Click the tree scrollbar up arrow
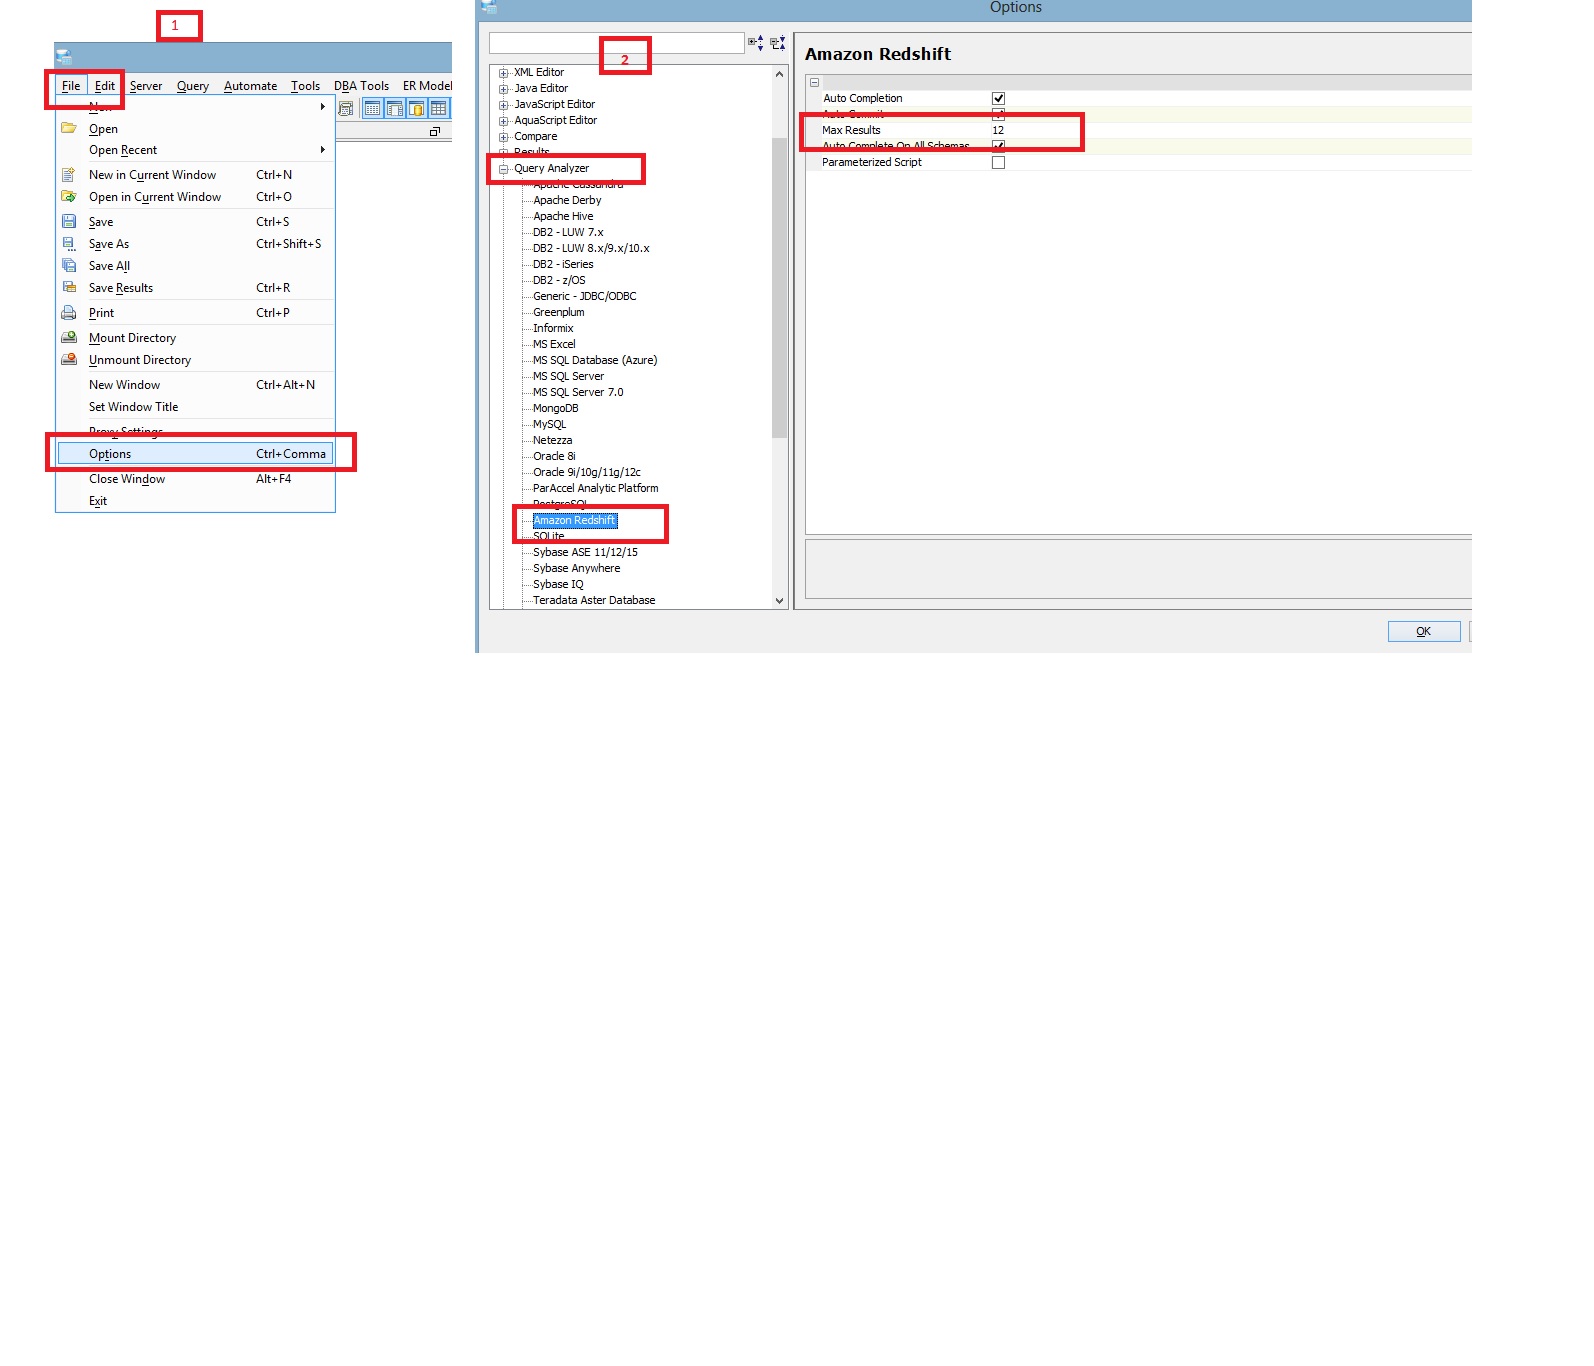Screen dimensions: 1594x1366 780,74
